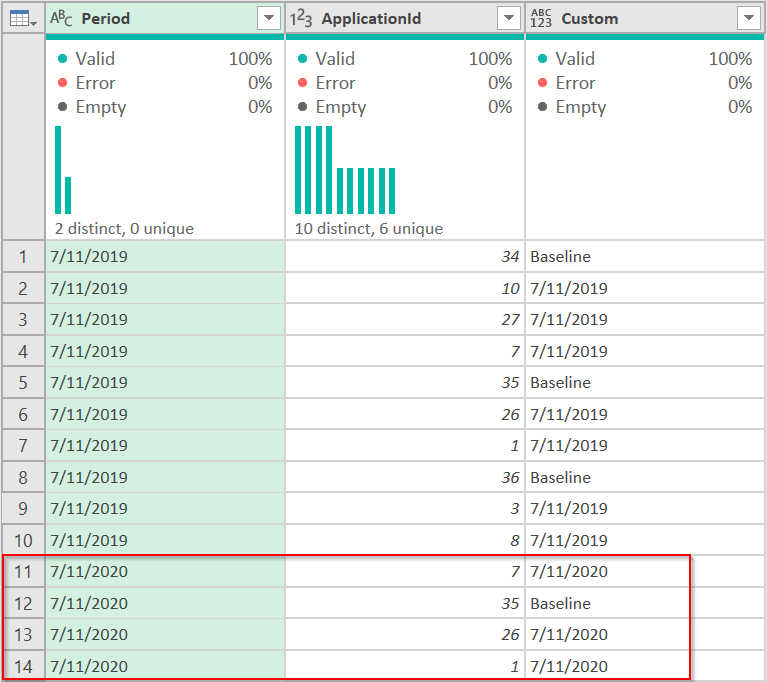Screen dimensions: 767x682
Task: Click ApplicationId cell 1 in row 14
Action: [405, 666]
